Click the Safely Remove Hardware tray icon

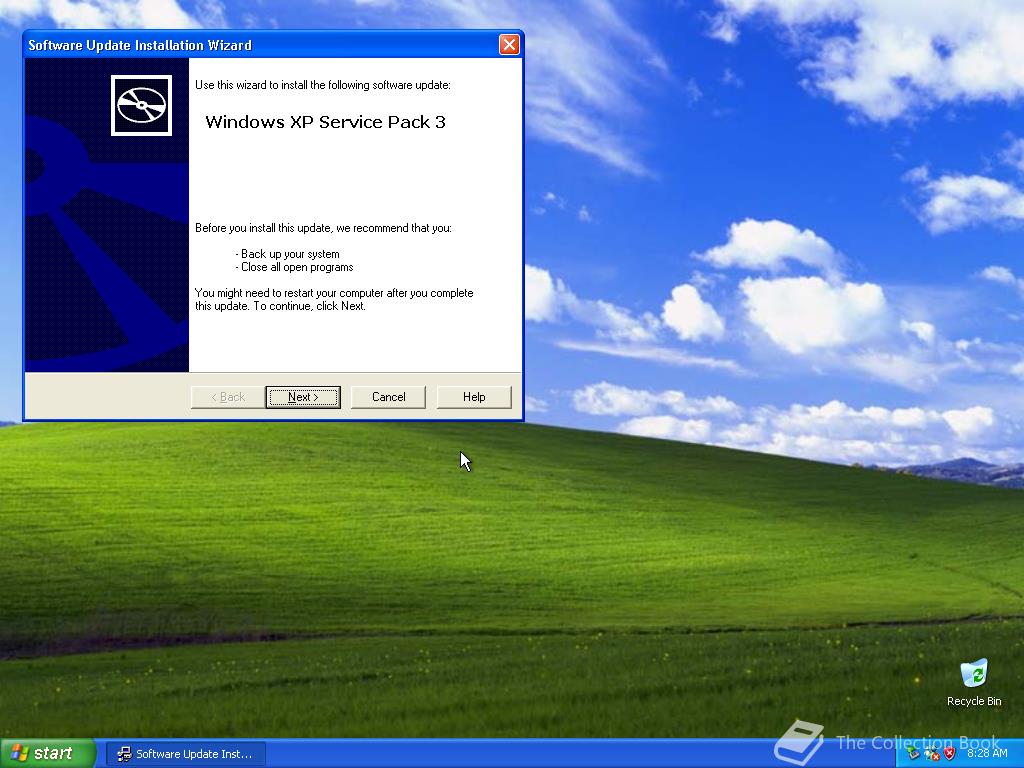pos(913,753)
